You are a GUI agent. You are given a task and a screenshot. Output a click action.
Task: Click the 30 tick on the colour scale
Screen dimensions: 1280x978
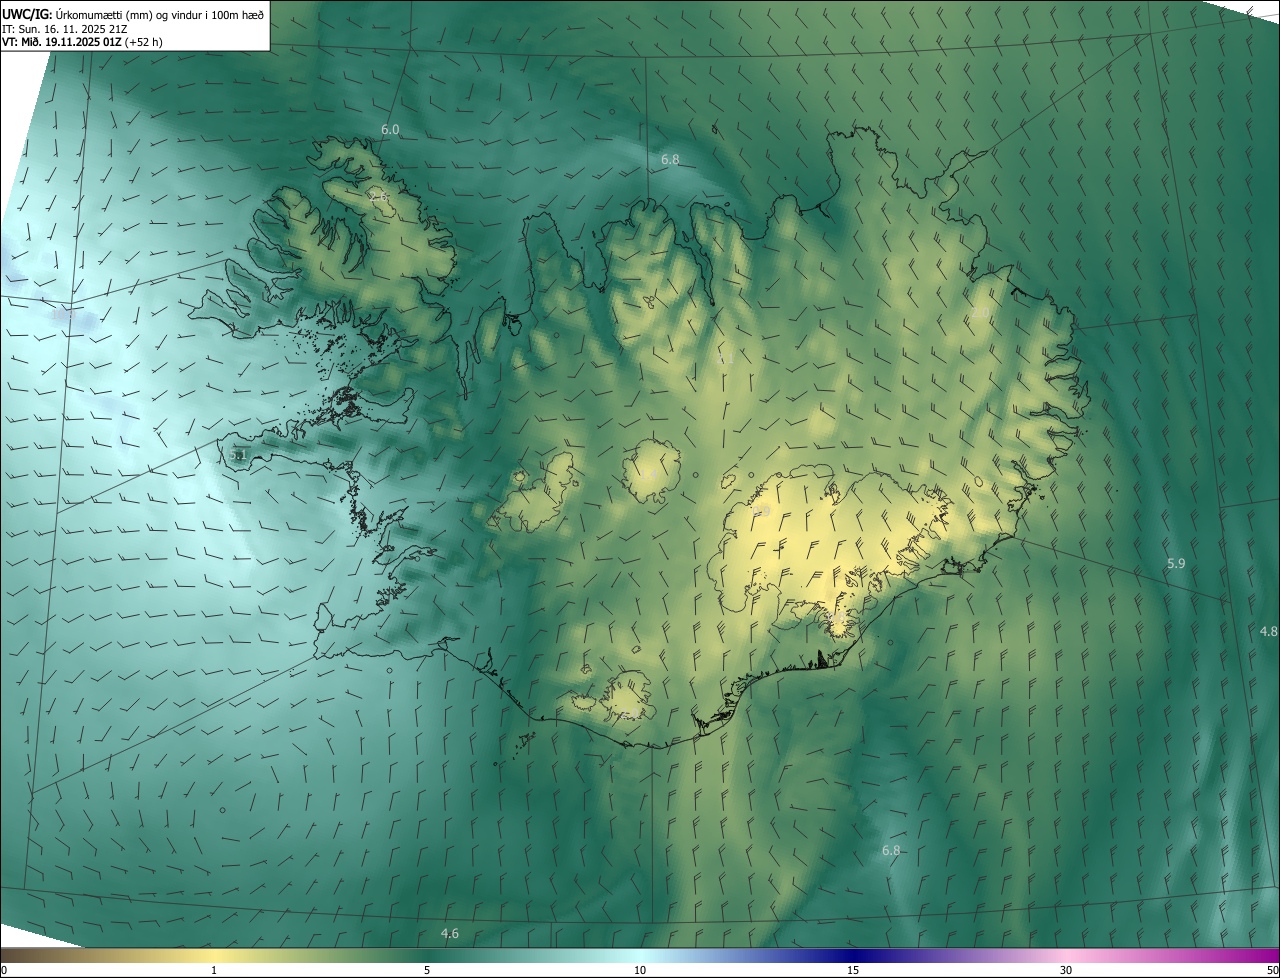[x=1066, y=970]
